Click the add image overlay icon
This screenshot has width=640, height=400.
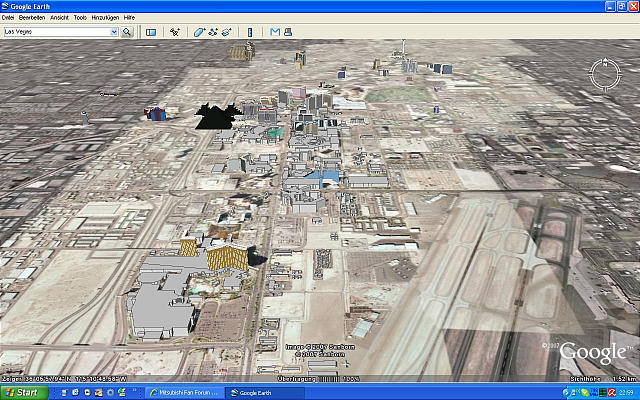[x=227, y=32]
